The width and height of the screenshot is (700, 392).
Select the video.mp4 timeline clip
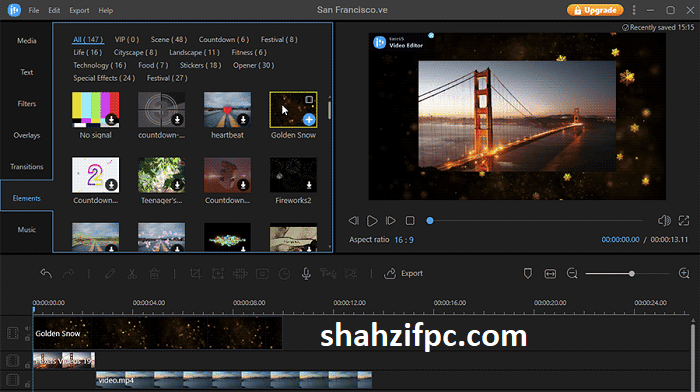coord(234,380)
